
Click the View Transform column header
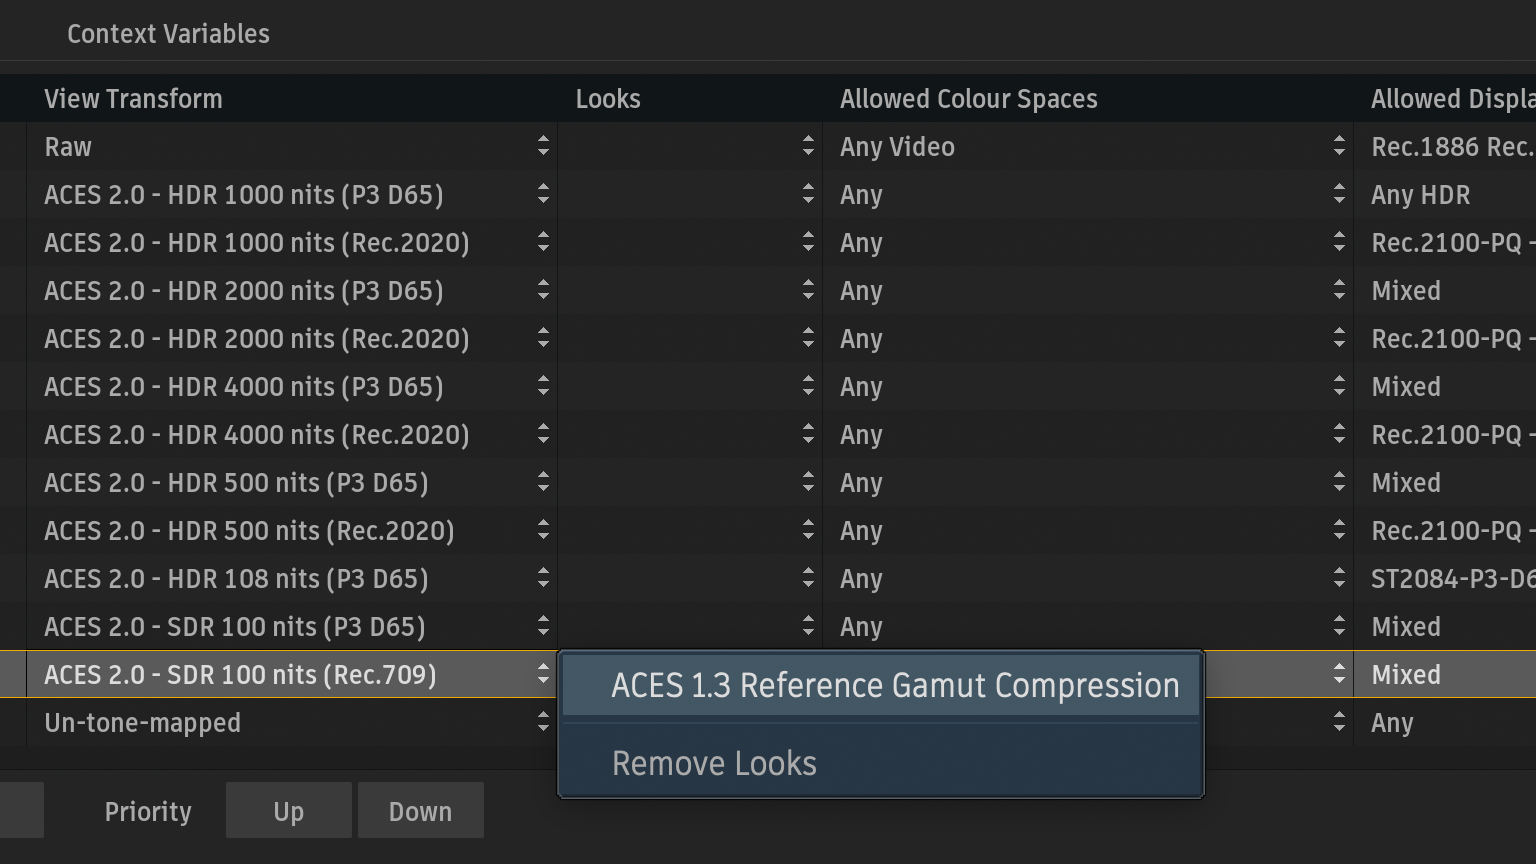pos(133,99)
